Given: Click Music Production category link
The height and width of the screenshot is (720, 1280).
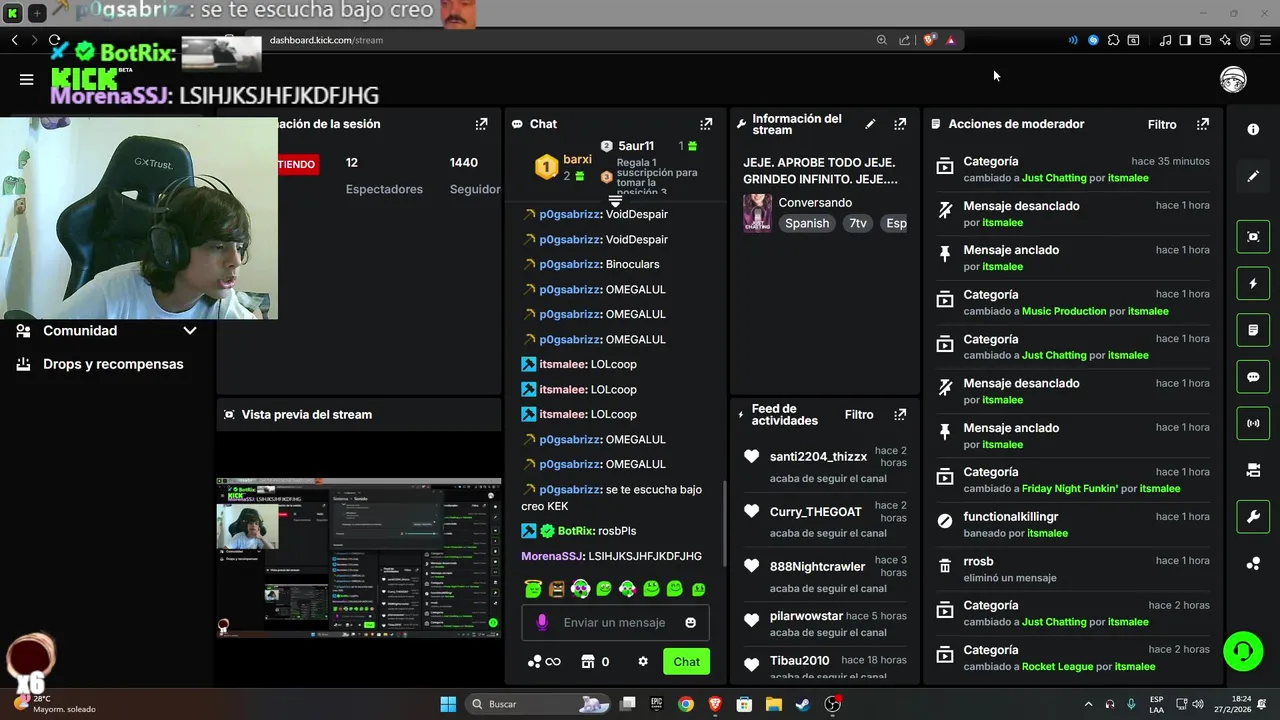Looking at the screenshot, I should point(1064,311).
